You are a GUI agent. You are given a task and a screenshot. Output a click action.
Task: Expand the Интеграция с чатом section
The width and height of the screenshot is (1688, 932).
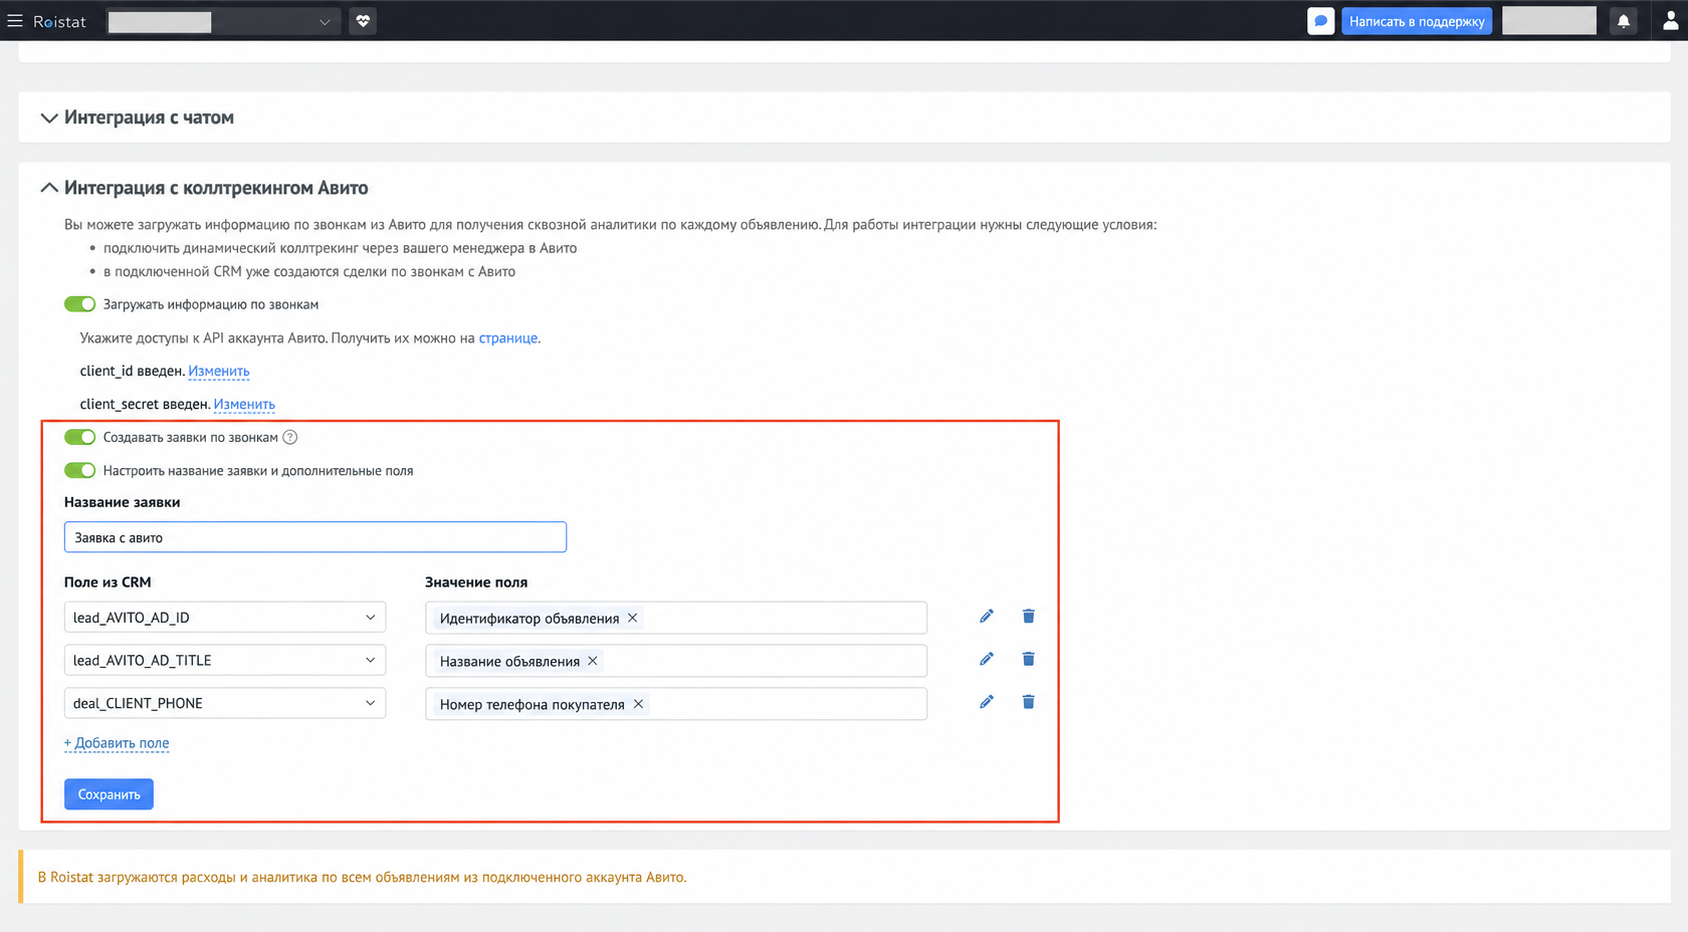(49, 118)
